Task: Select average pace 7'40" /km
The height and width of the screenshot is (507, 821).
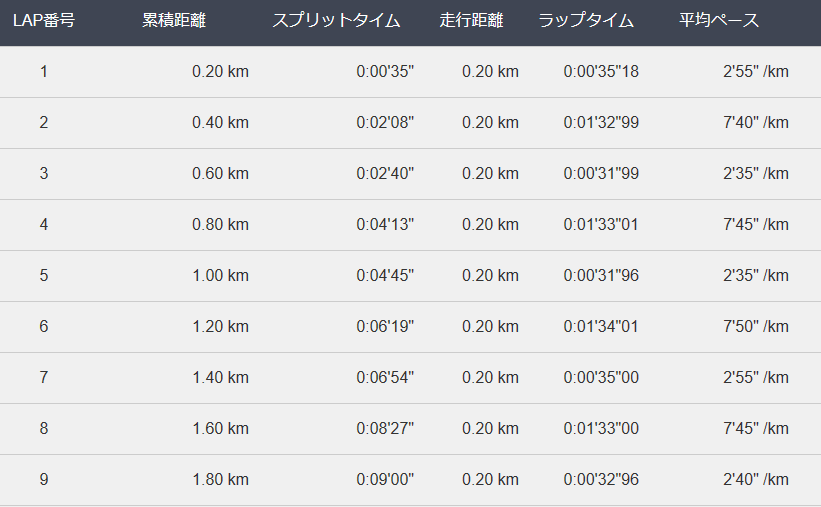Action: coord(756,123)
